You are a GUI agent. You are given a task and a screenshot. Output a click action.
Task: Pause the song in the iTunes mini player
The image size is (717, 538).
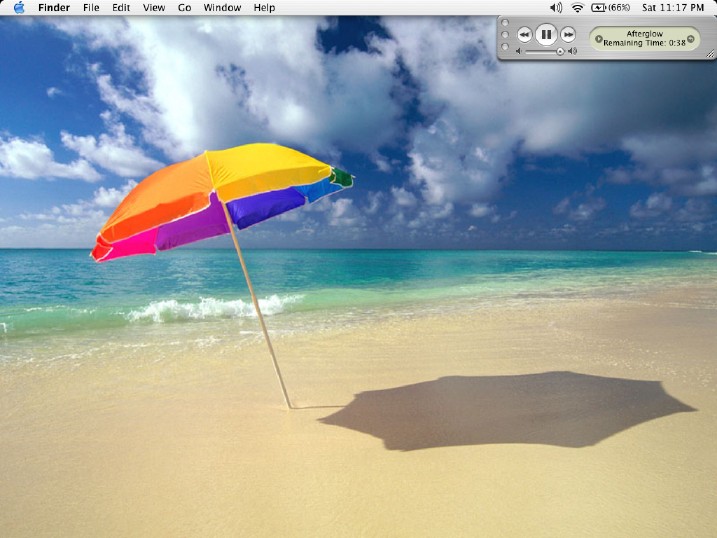546,34
